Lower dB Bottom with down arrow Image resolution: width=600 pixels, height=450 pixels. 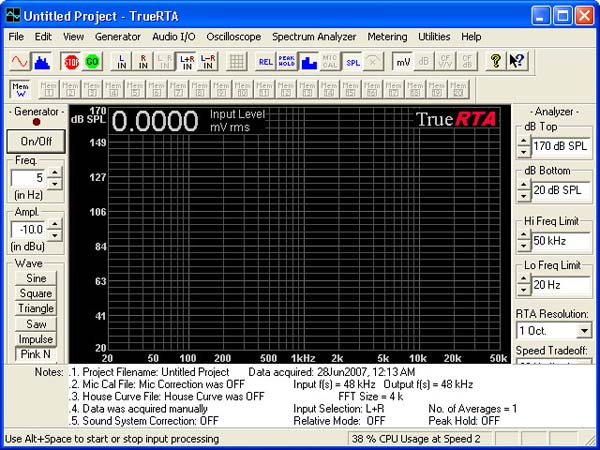(523, 196)
